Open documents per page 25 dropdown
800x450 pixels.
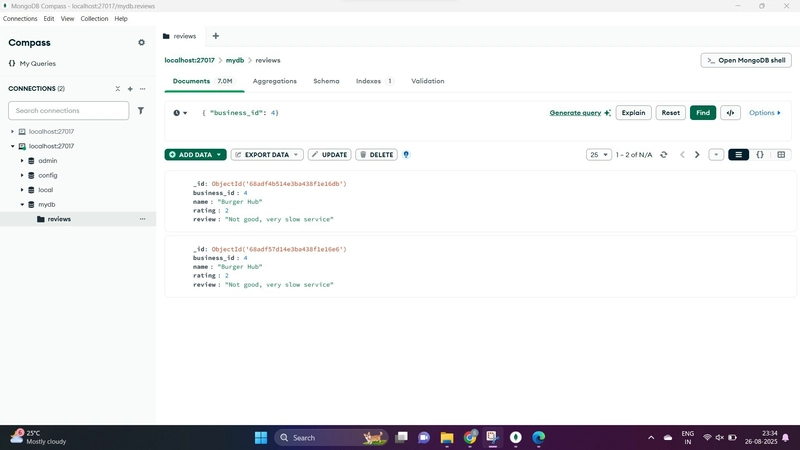(598, 155)
